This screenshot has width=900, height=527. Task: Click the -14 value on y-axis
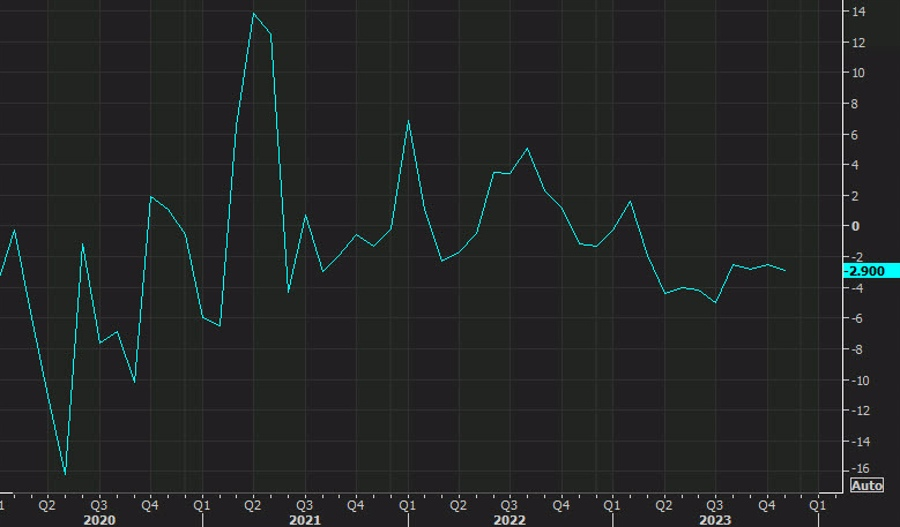pos(859,441)
